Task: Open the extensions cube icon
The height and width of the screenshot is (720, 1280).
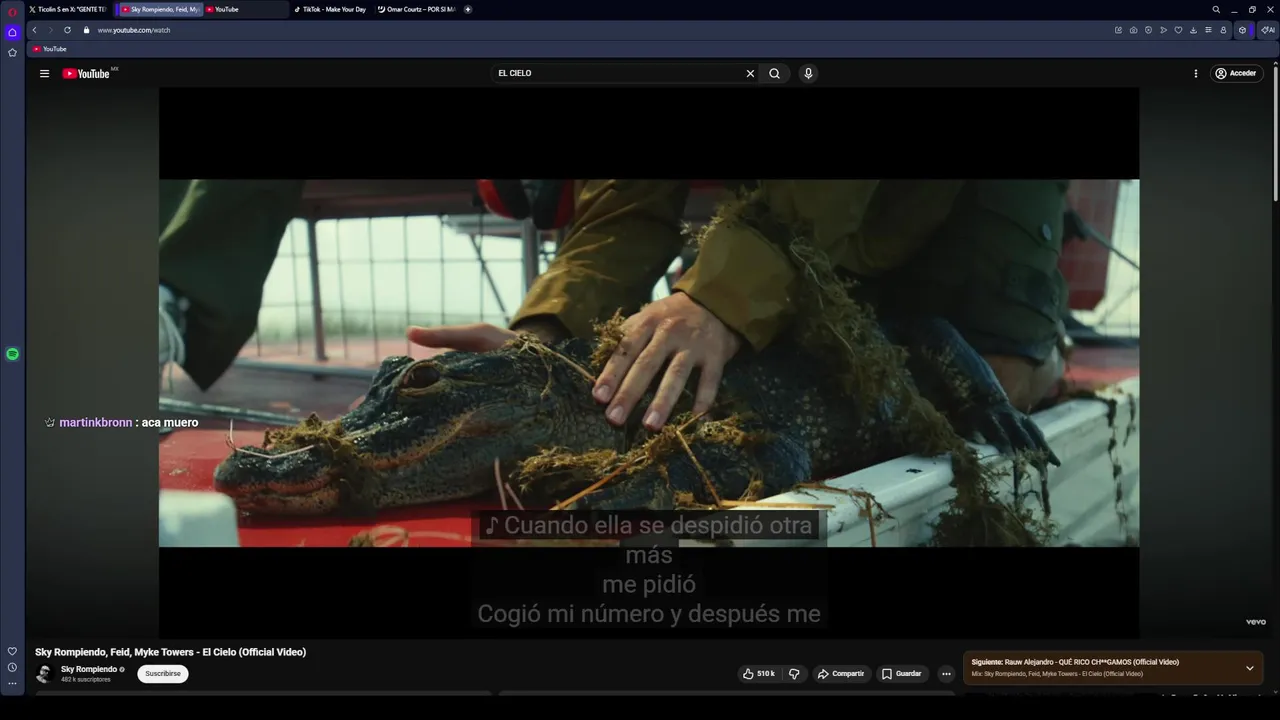Action: (1243, 30)
